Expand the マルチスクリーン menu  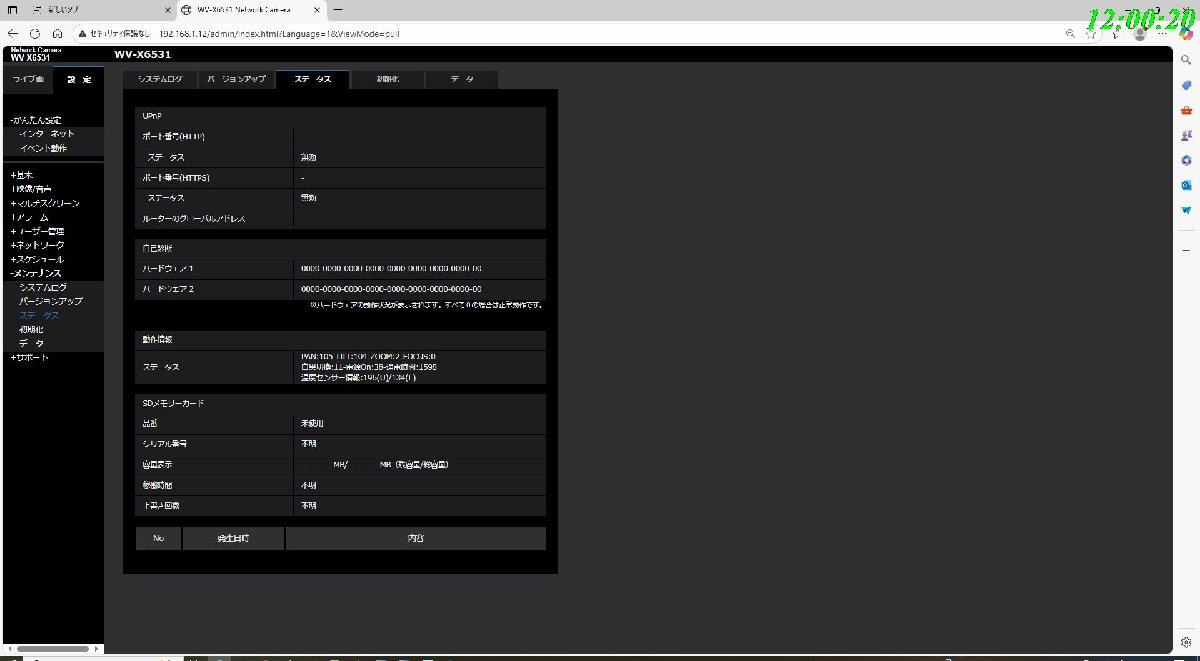coord(45,203)
